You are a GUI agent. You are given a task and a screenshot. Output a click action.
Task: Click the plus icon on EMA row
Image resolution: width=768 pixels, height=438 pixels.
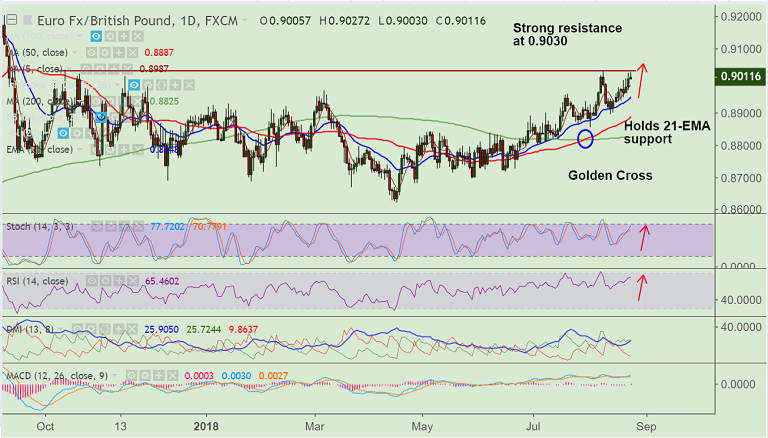click(x=124, y=149)
